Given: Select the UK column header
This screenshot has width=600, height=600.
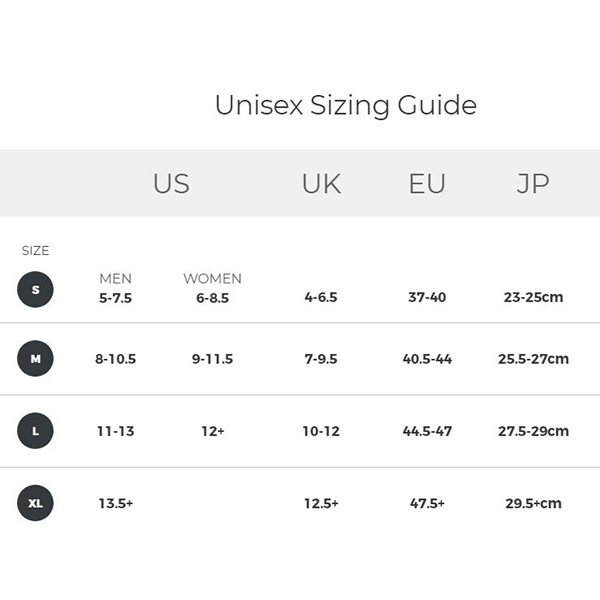Looking at the screenshot, I should [321, 184].
